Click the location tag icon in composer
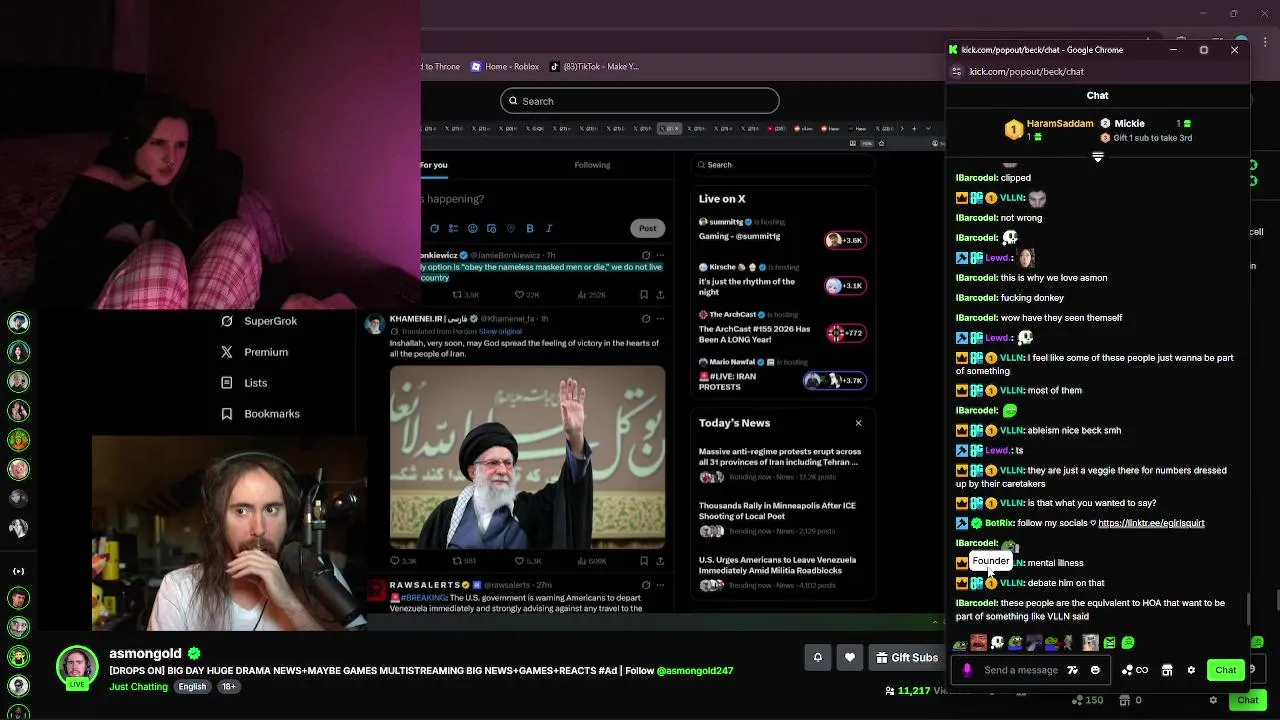1280x720 pixels. pos(511,228)
